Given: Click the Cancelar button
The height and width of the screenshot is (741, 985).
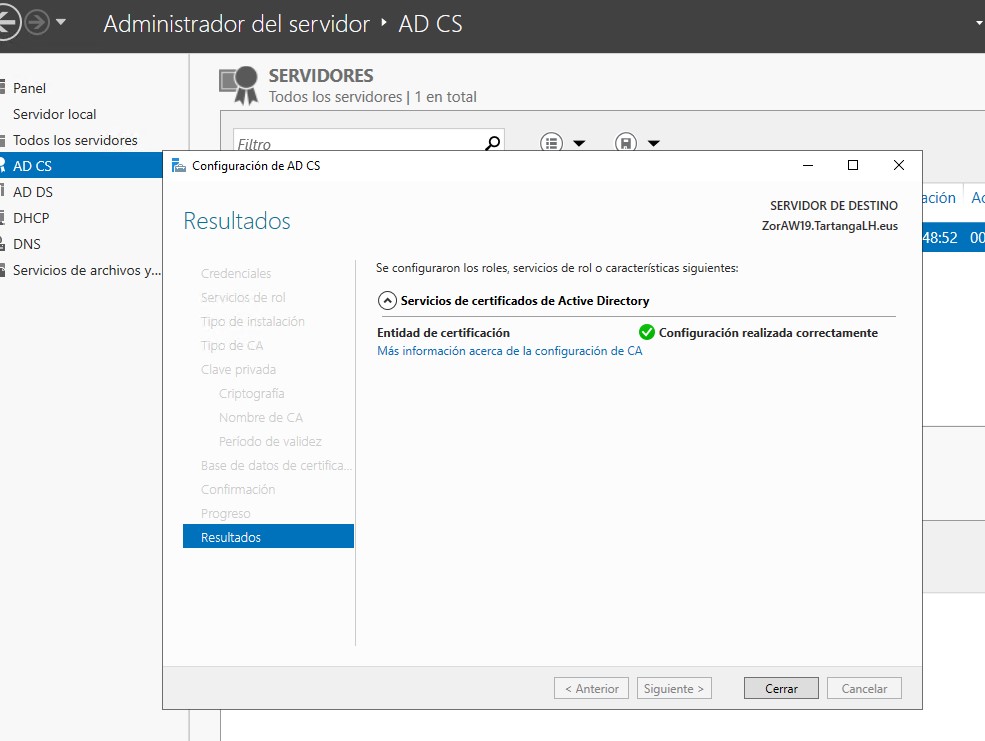Looking at the screenshot, I should 864,688.
